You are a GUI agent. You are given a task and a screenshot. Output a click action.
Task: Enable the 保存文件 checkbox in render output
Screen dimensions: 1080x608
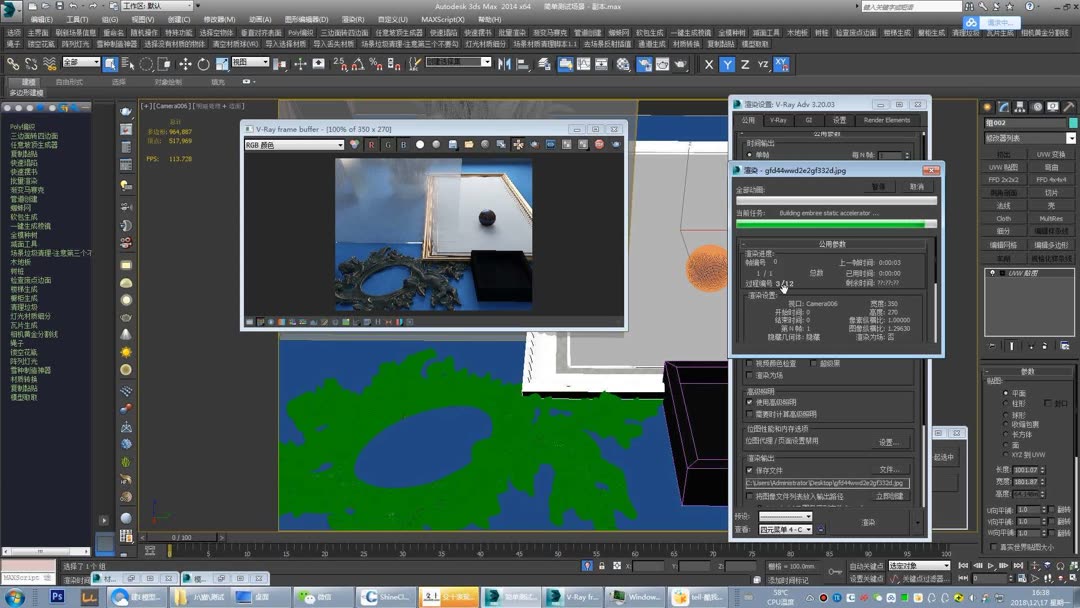750,470
